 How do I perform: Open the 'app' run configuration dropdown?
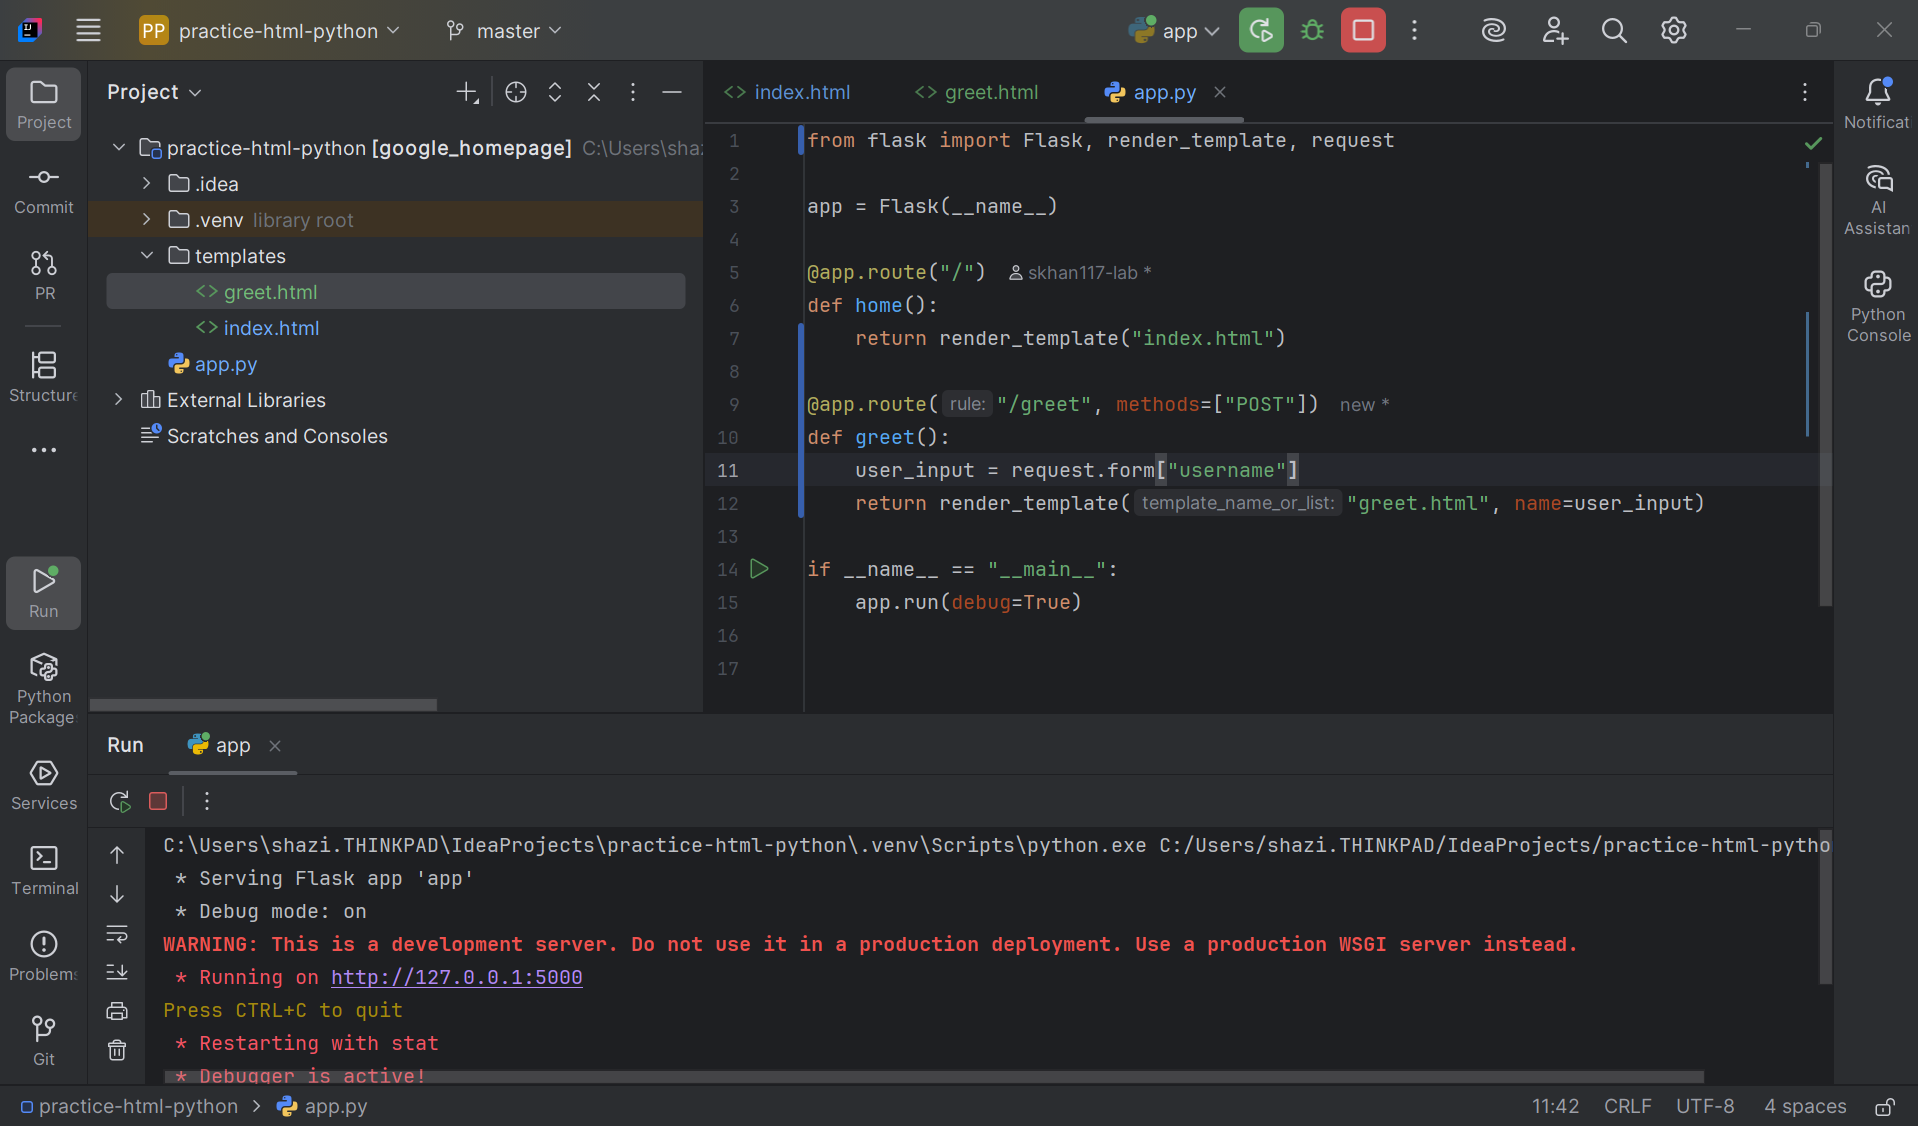1174,30
